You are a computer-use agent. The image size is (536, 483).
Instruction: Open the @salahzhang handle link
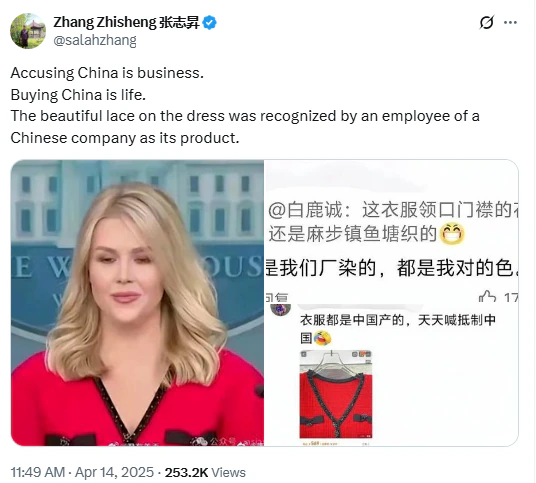click(x=95, y=40)
